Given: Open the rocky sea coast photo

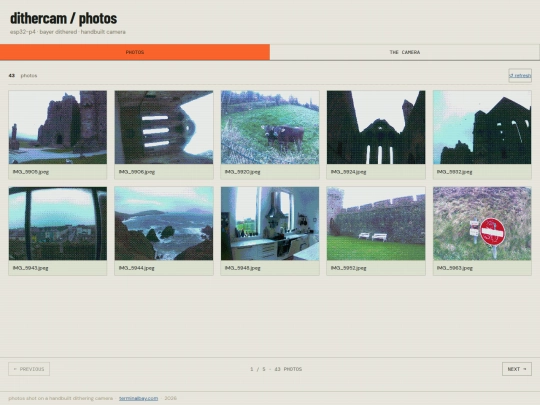Looking at the screenshot, I should coord(164,224).
